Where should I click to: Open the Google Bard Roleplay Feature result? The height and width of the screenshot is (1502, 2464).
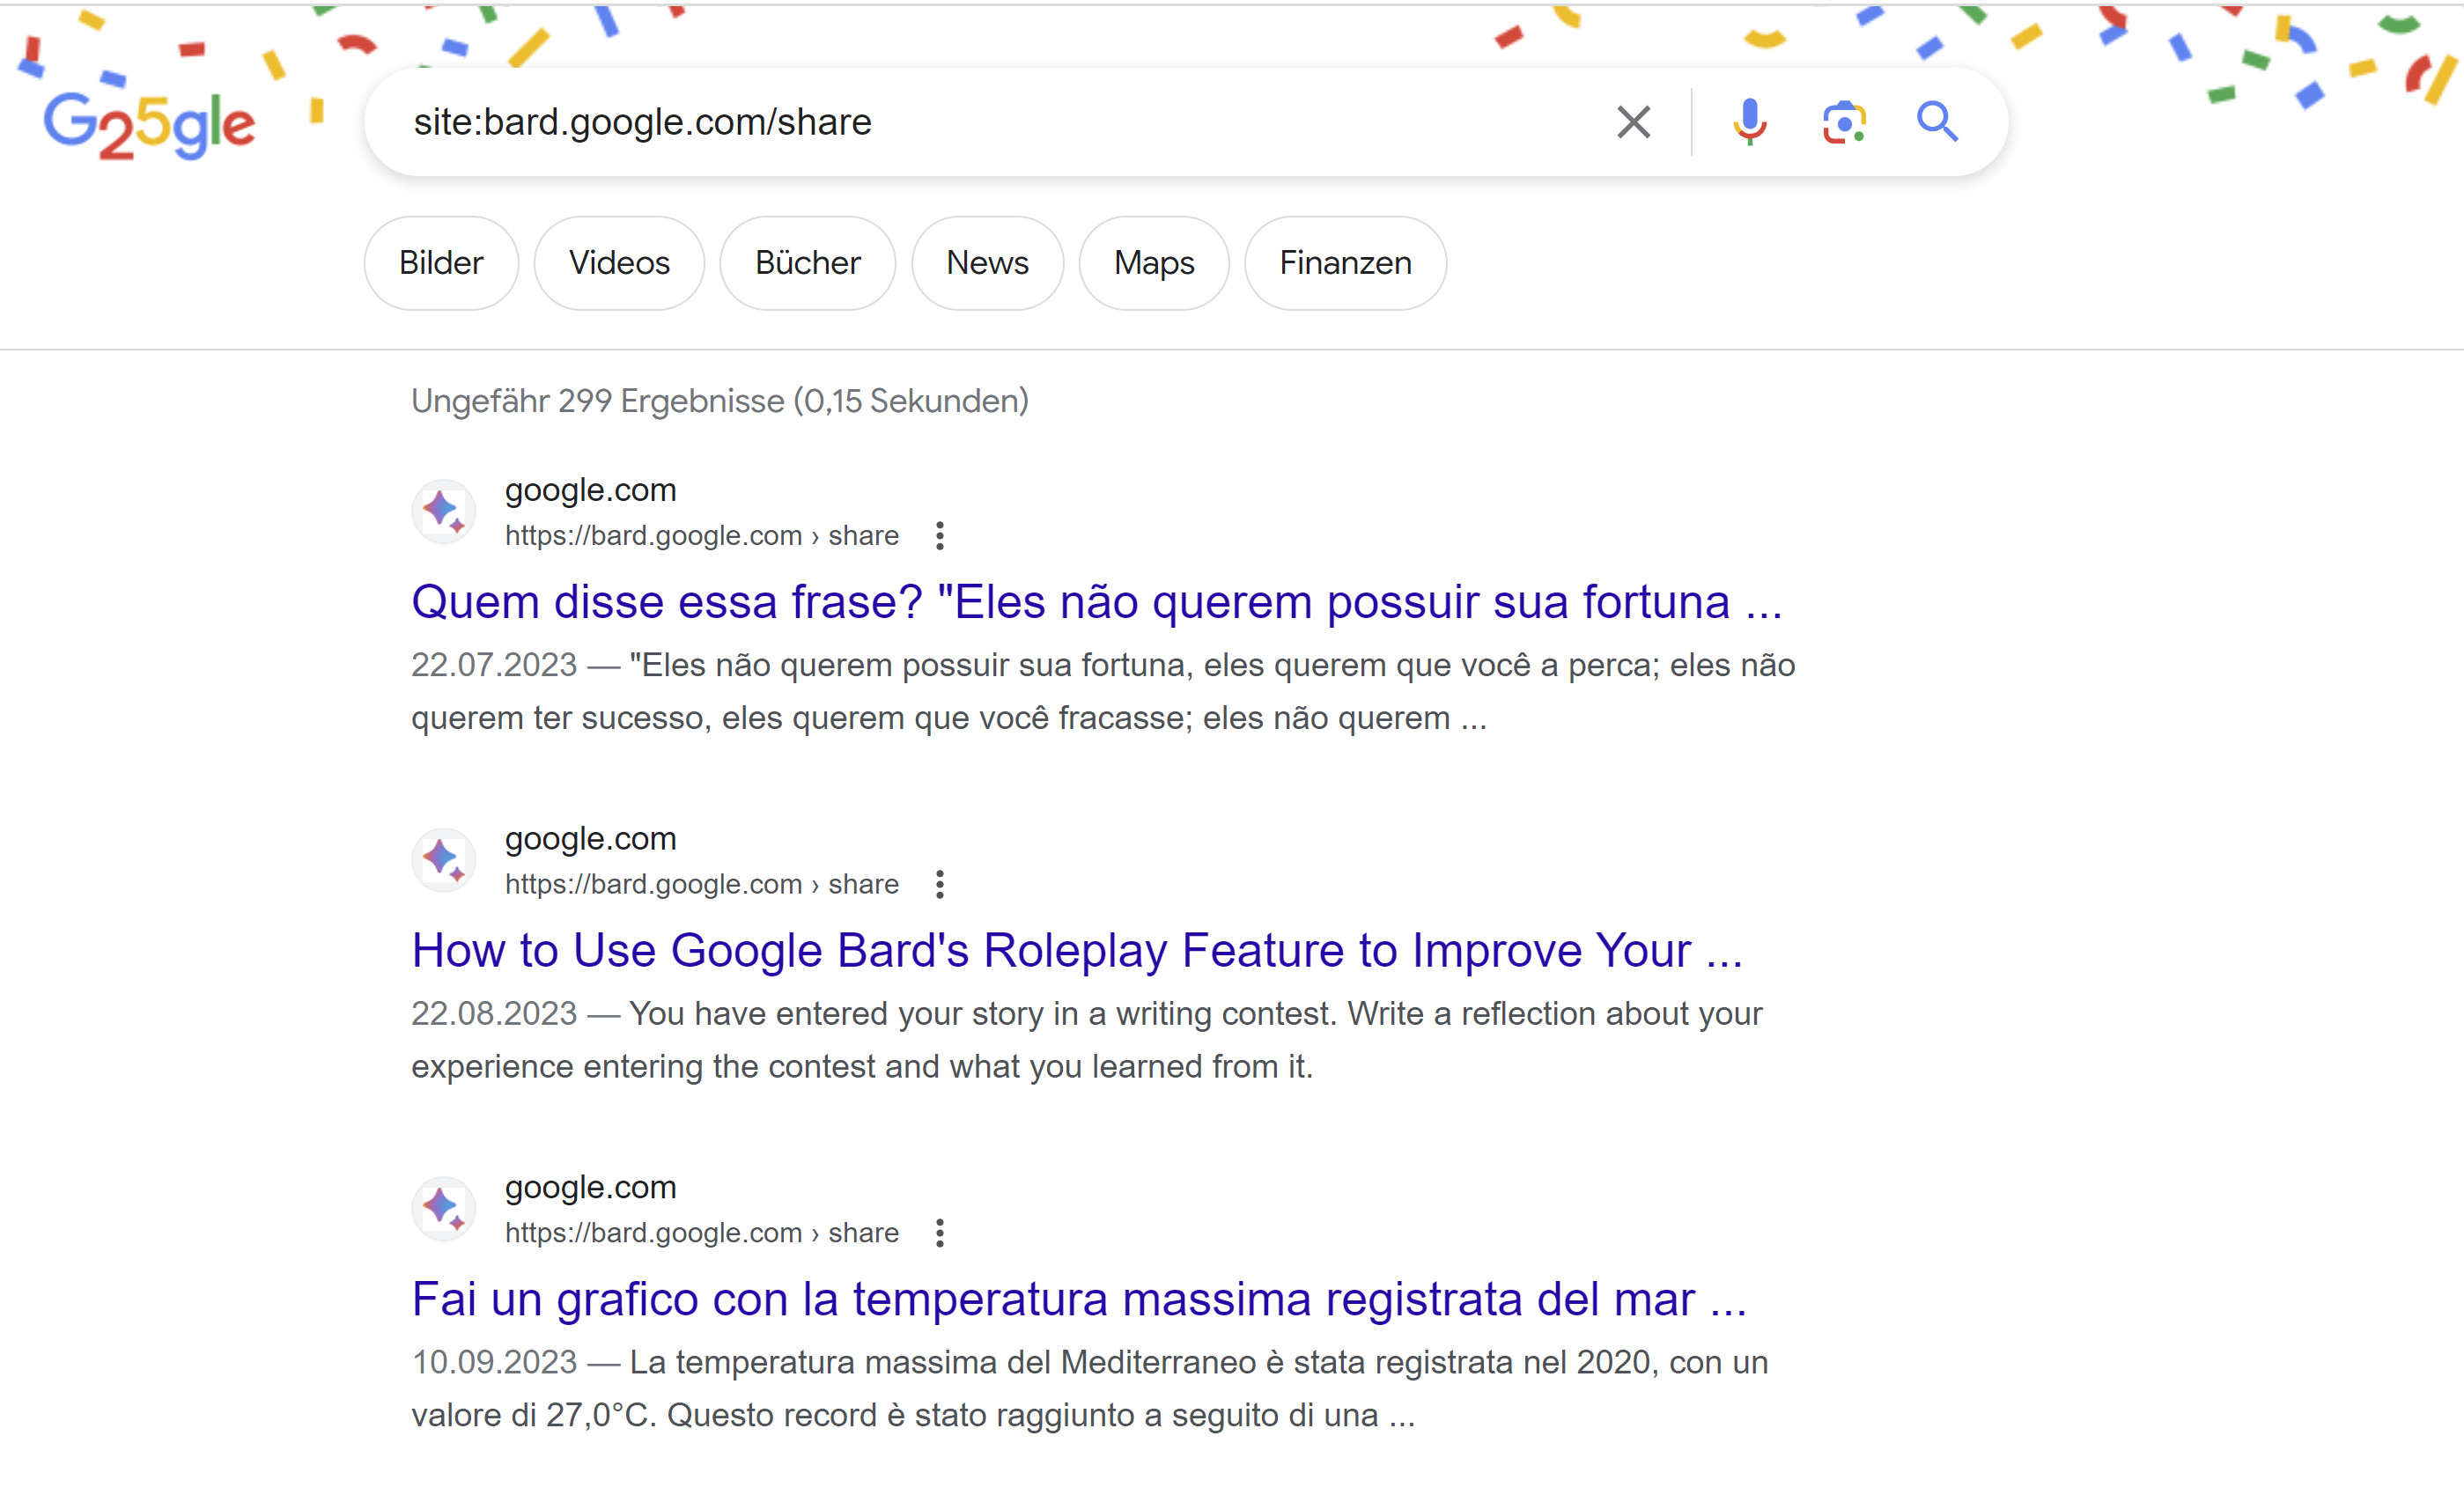click(1078, 950)
